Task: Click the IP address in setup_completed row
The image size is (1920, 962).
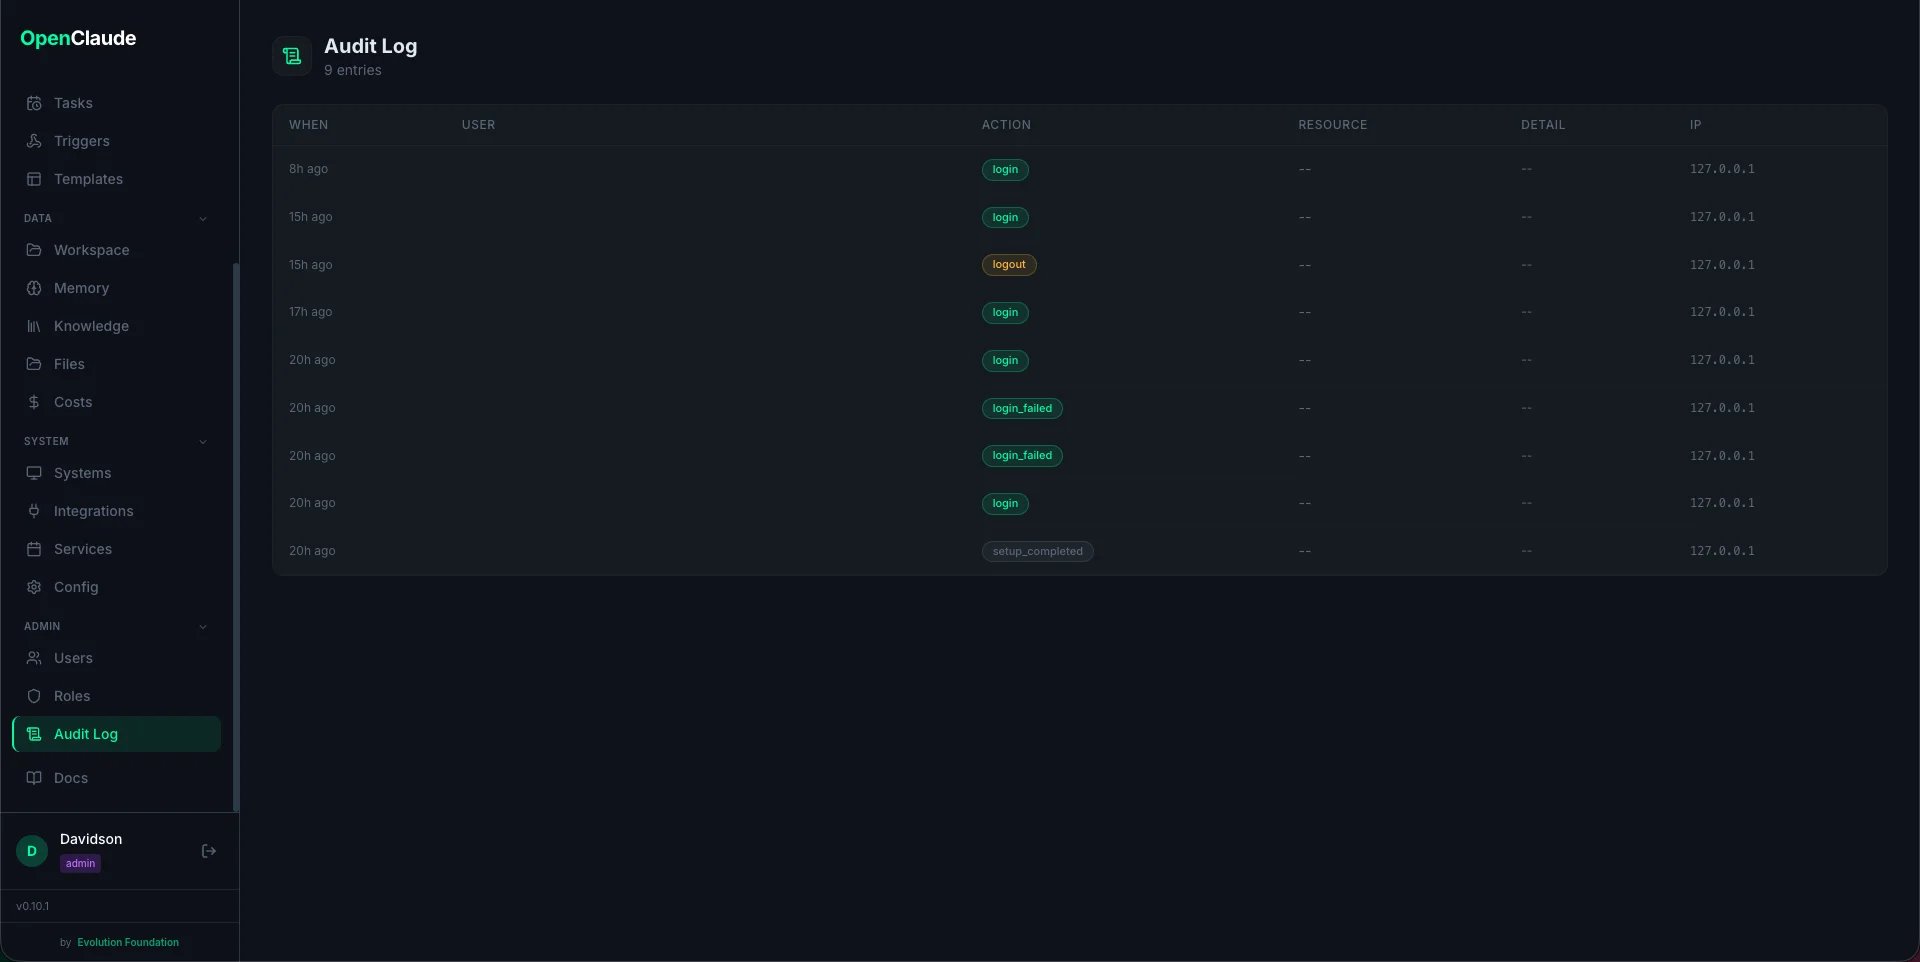Action: point(1722,551)
